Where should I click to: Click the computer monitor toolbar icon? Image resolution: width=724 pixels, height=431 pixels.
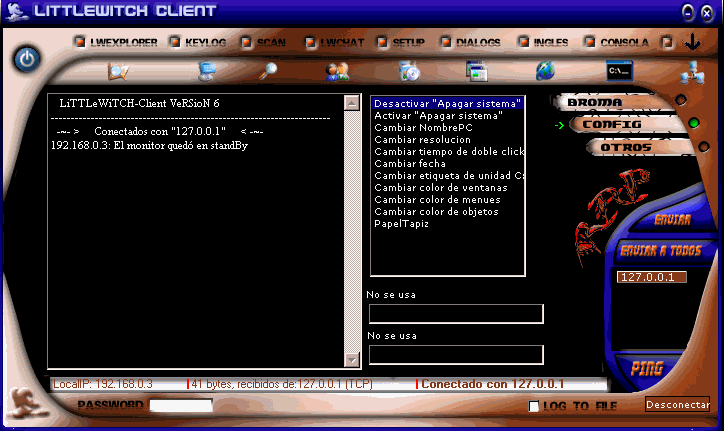[x=208, y=71]
